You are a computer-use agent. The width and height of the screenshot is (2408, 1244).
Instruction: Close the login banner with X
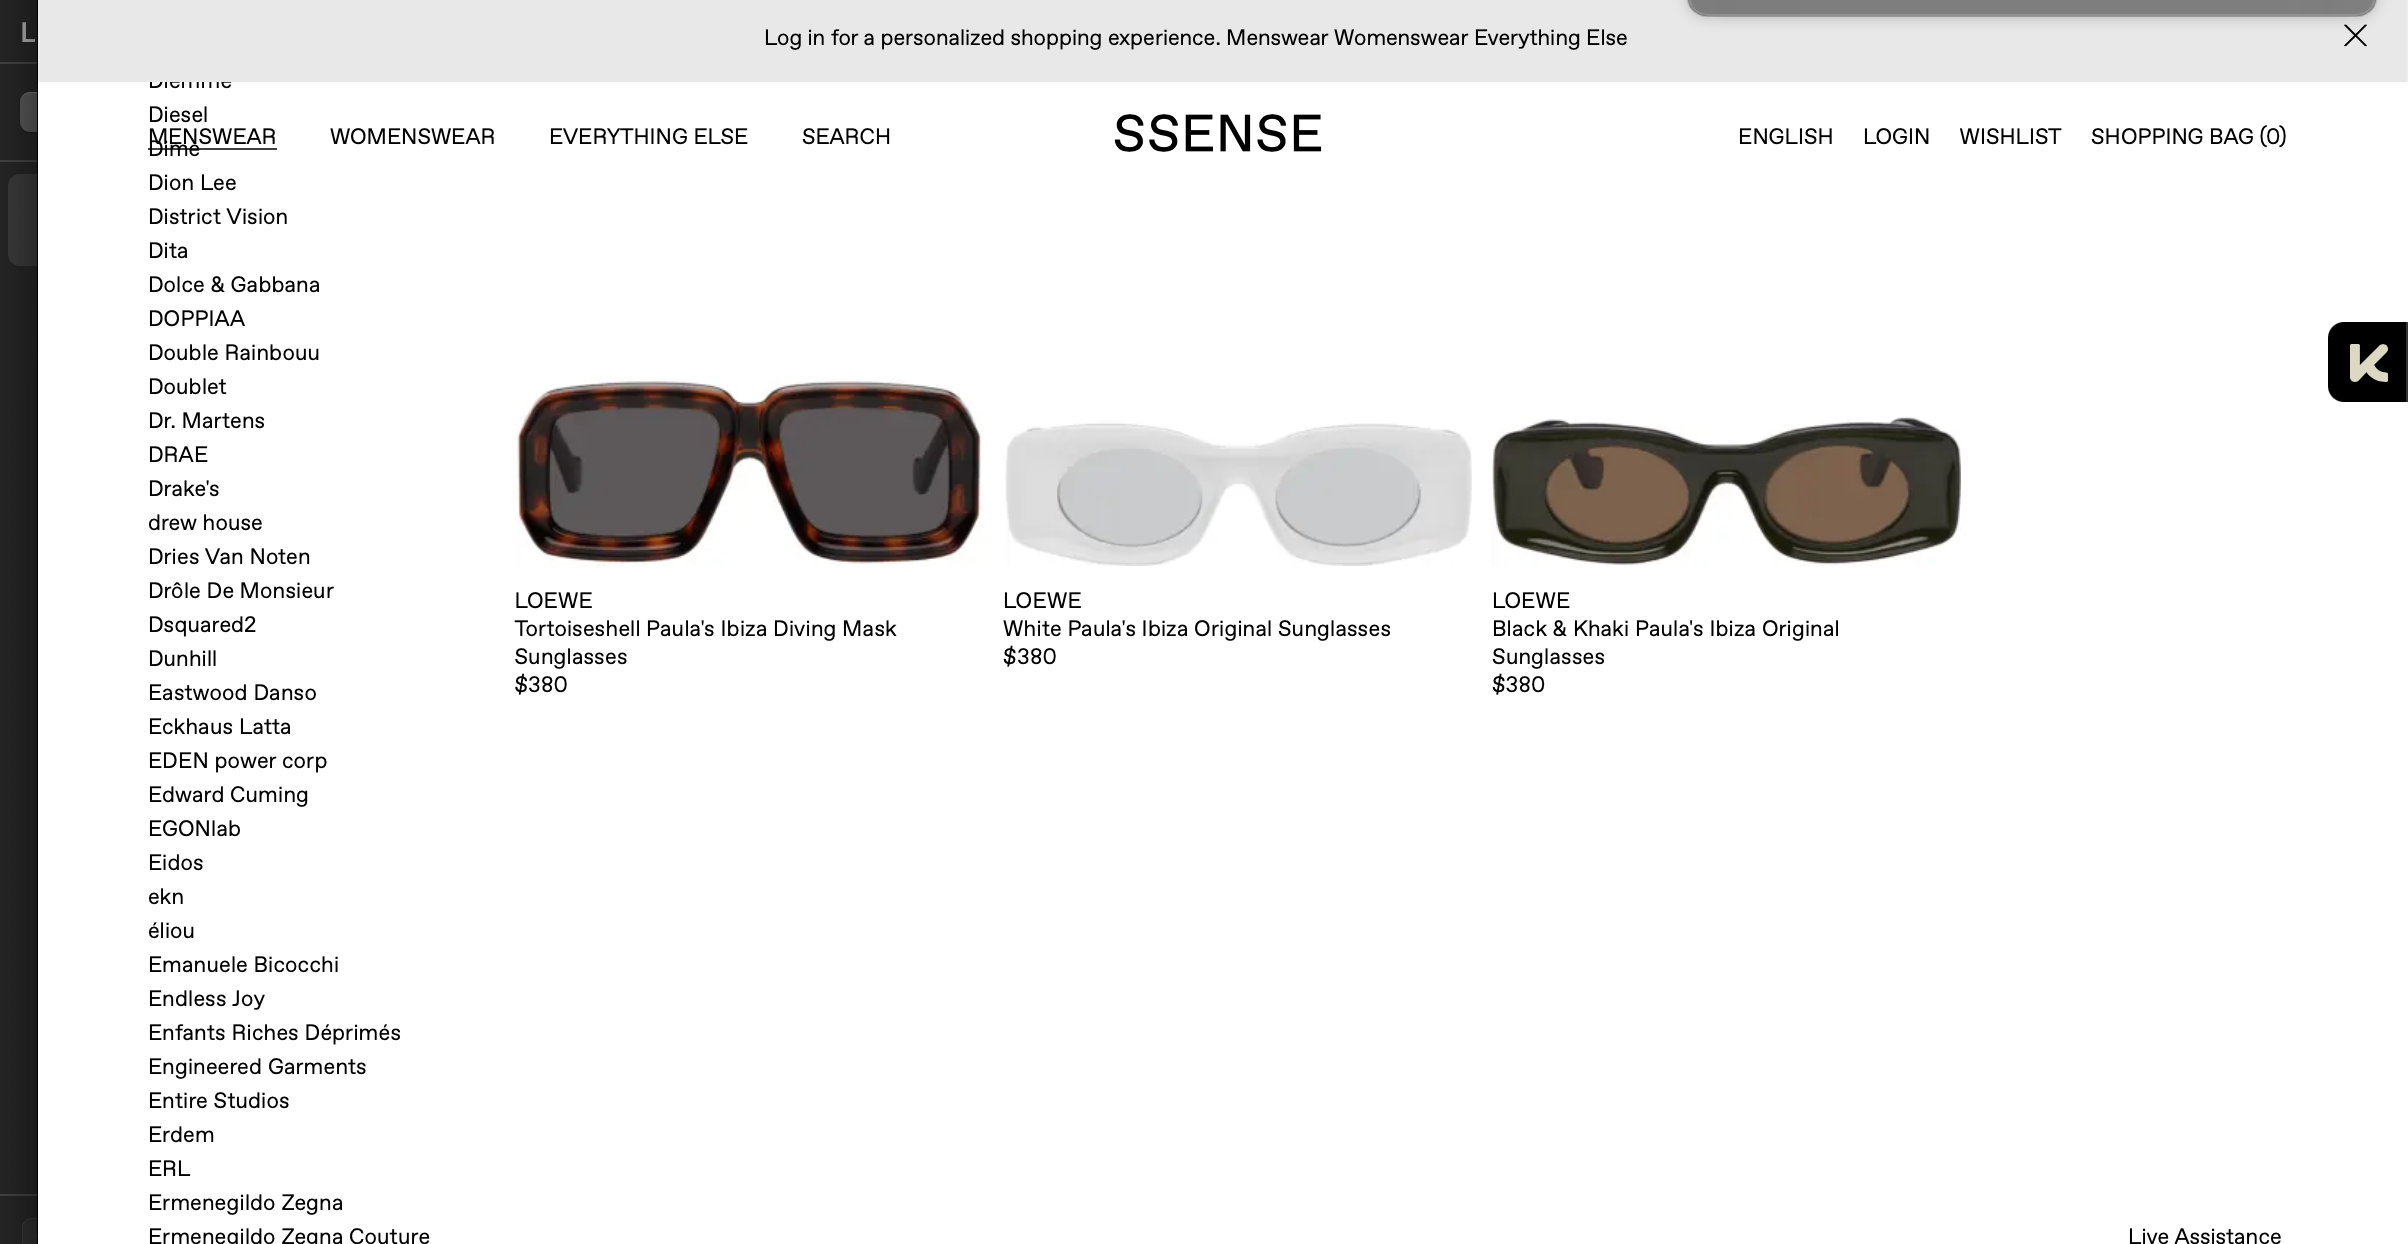[x=2355, y=36]
